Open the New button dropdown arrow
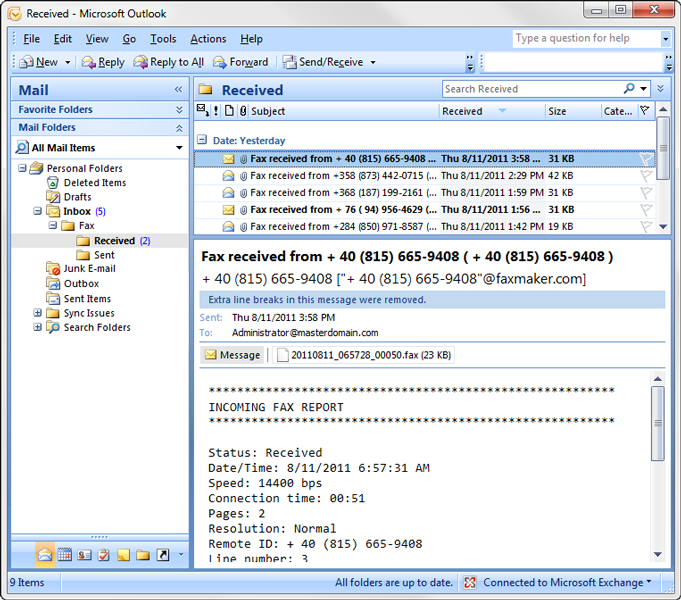The width and height of the screenshot is (681, 600). pyautogui.click(x=68, y=62)
